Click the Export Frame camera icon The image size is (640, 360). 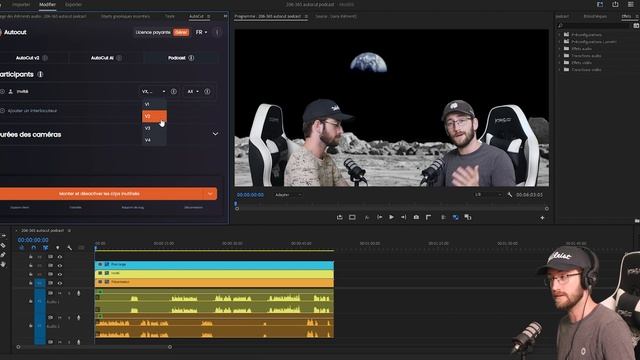[x=416, y=218]
